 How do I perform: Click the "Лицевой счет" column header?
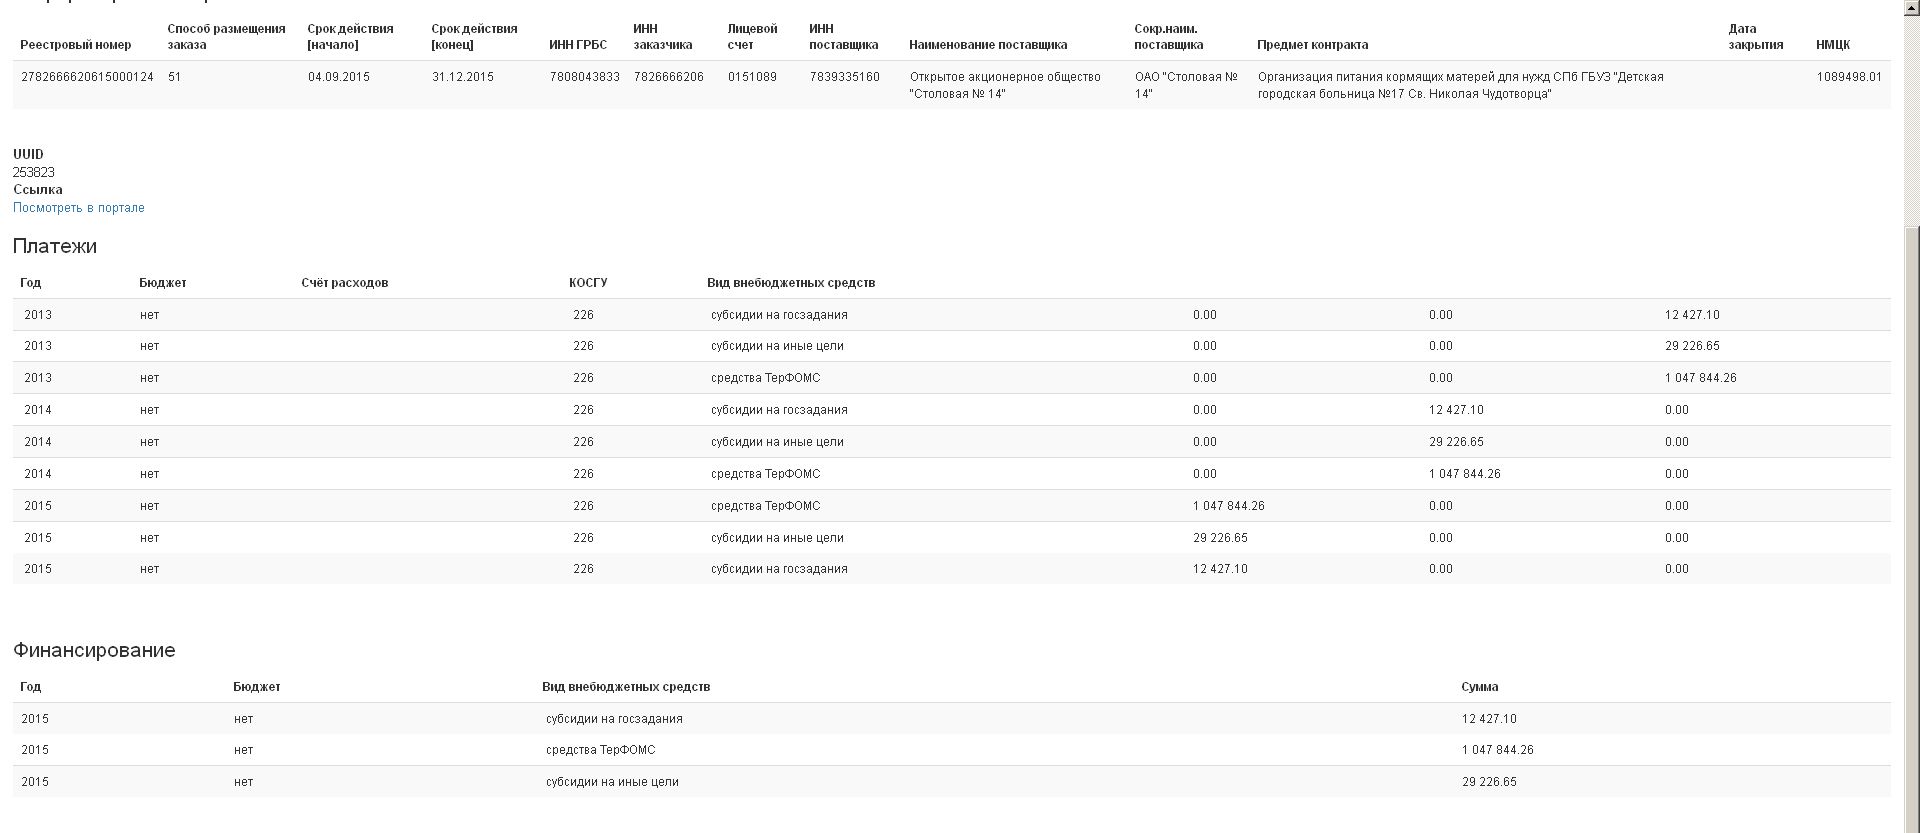tap(752, 37)
